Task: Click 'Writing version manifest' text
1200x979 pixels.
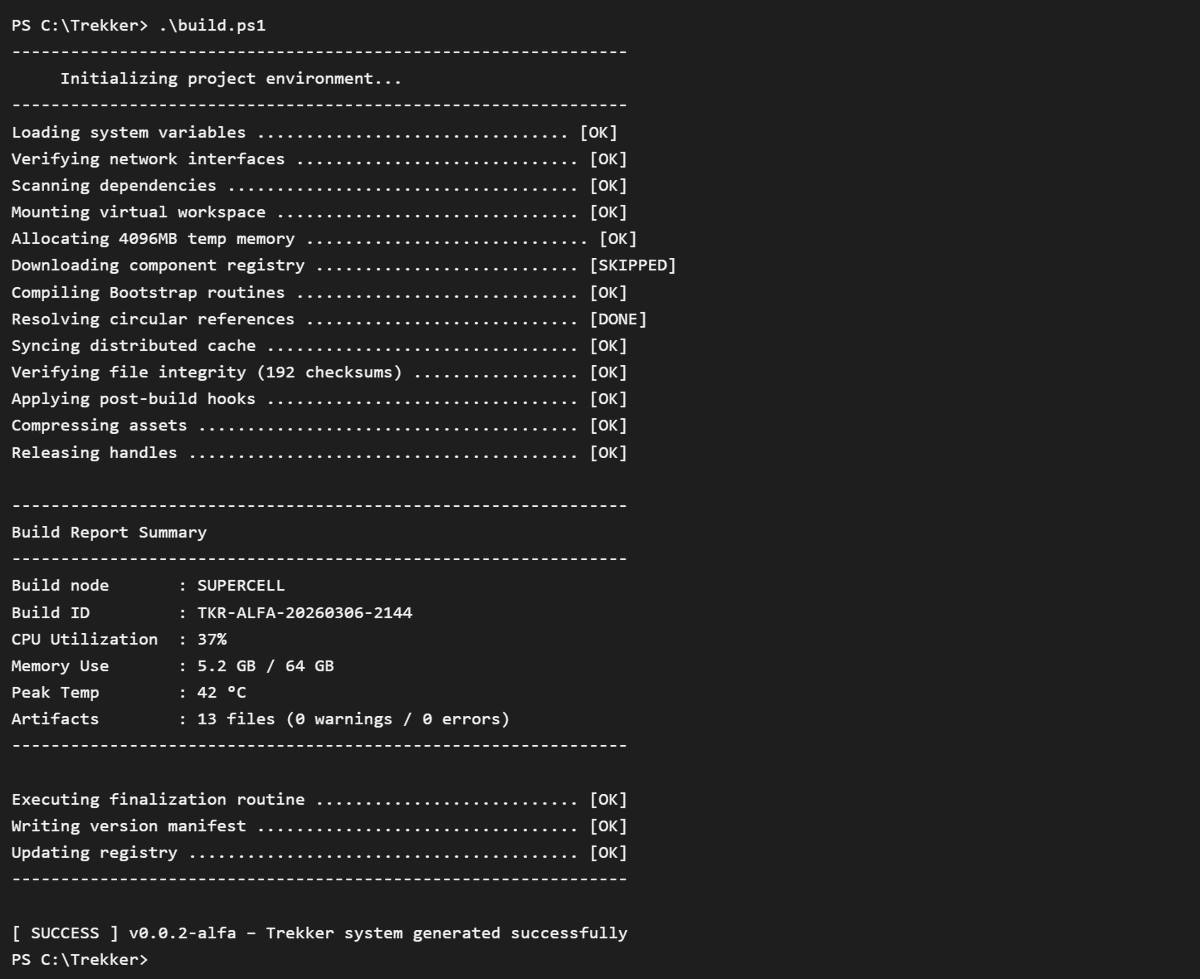Action: click(129, 826)
